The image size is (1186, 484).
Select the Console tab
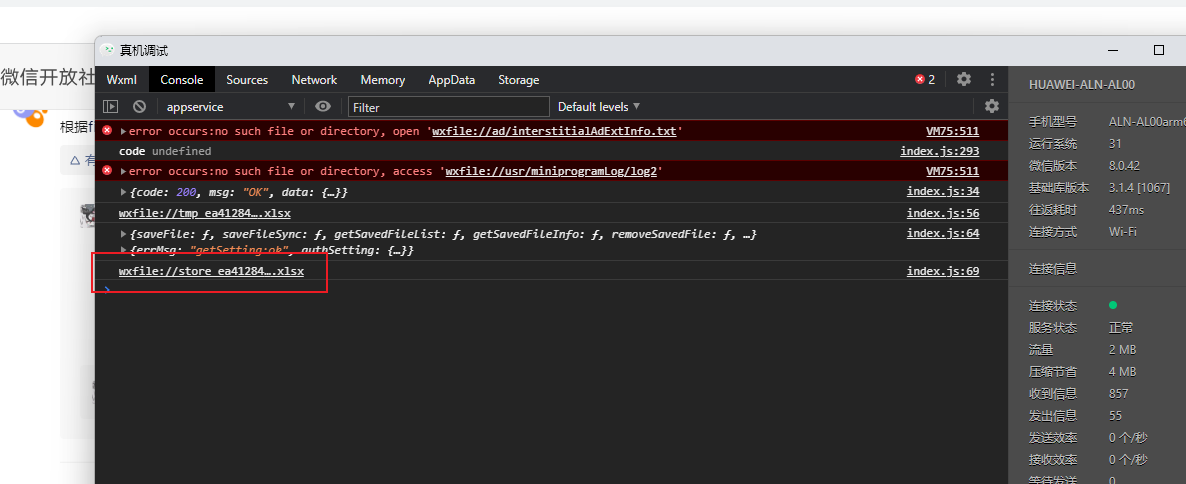182,79
